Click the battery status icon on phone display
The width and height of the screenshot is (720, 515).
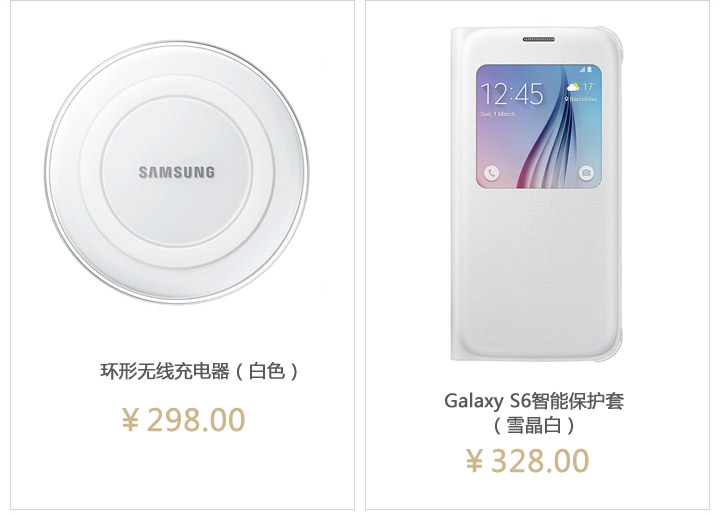(x=589, y=70)
